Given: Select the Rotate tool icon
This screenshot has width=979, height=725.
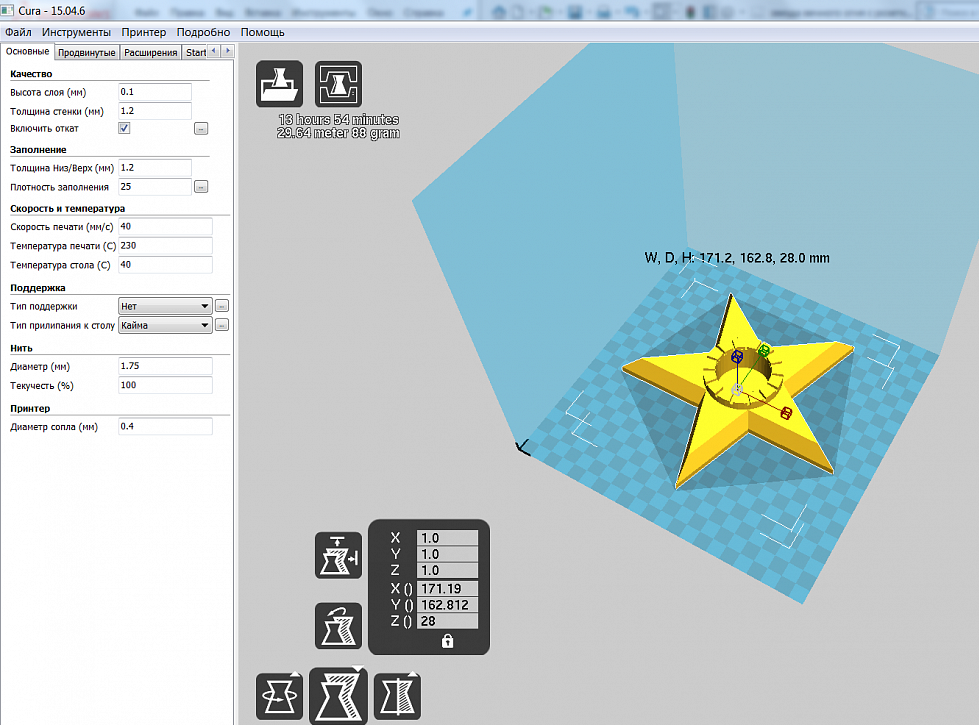Looking at the screenshot, I should tap(279, 696).
